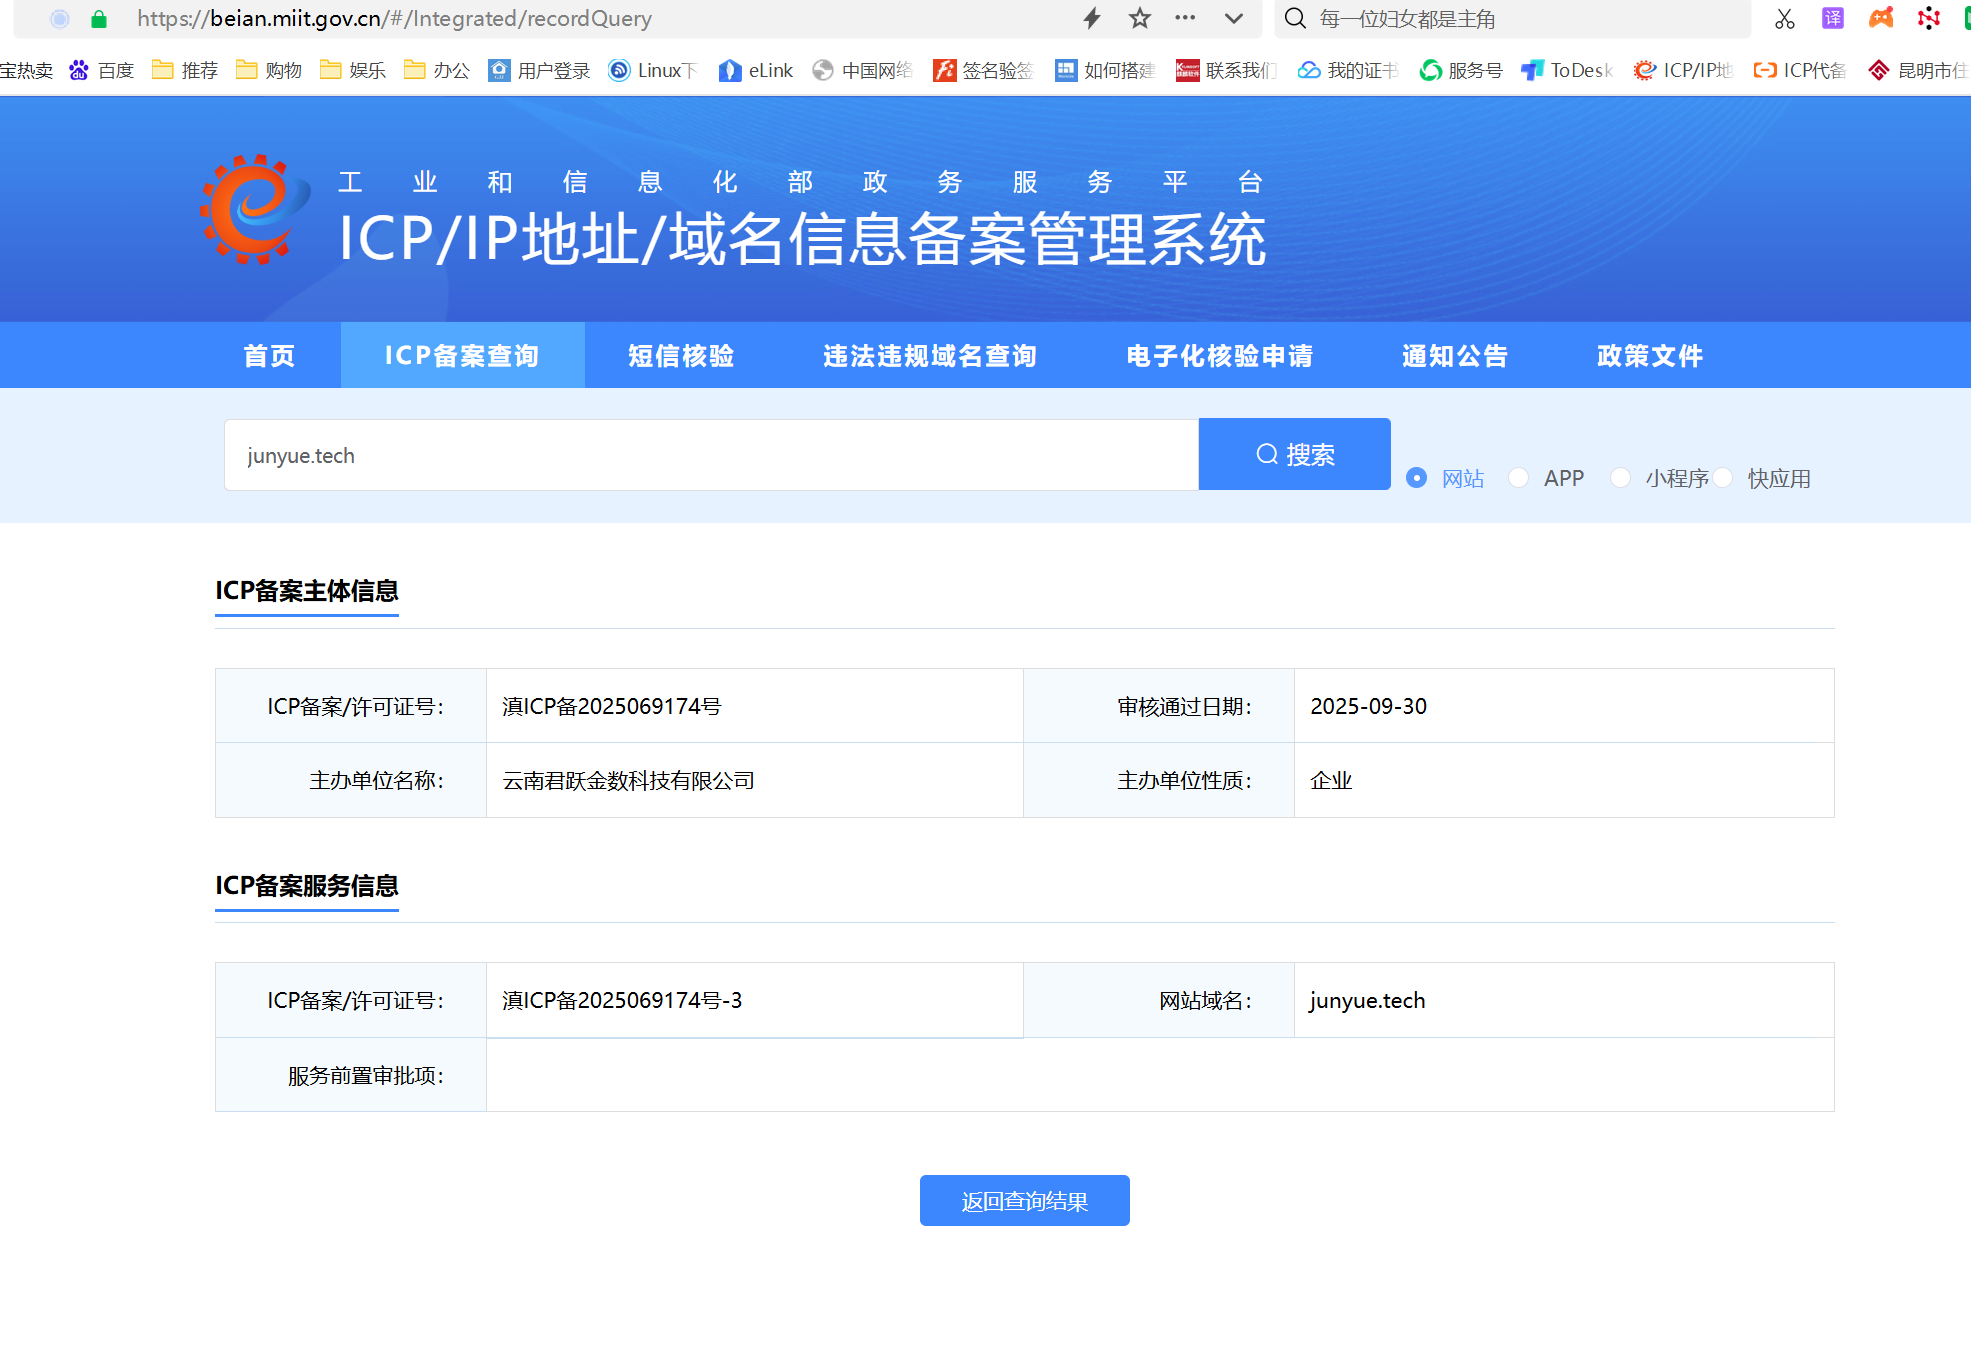Image resolution: width=1971 pixels, height=1365 pixels.
Task: Open the Baidu paw bookmark
Action: click(x=101, y=70)
